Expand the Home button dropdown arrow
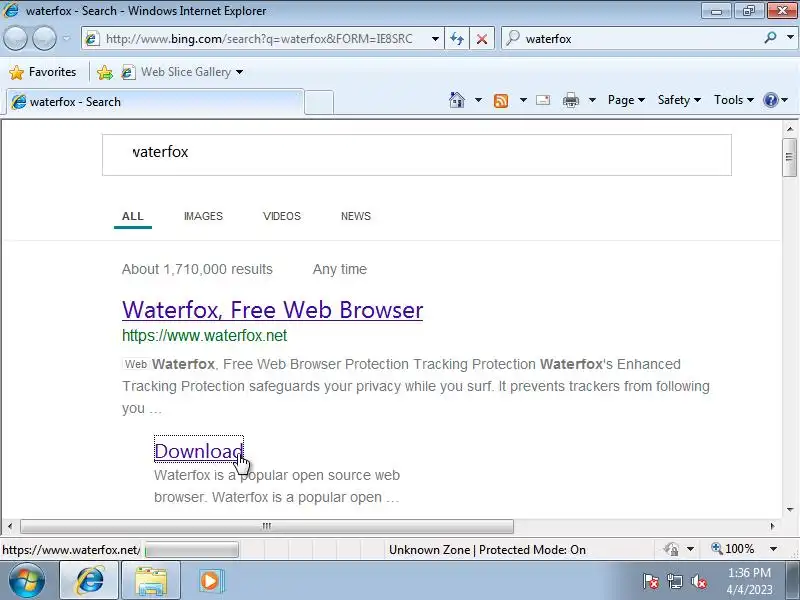 point(478,100)
